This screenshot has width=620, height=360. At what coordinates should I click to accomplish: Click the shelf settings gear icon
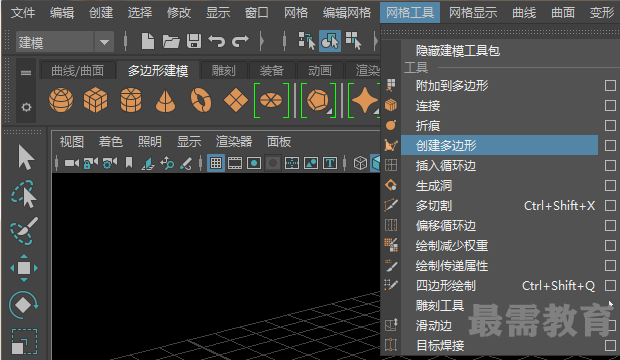coord(26,107)
